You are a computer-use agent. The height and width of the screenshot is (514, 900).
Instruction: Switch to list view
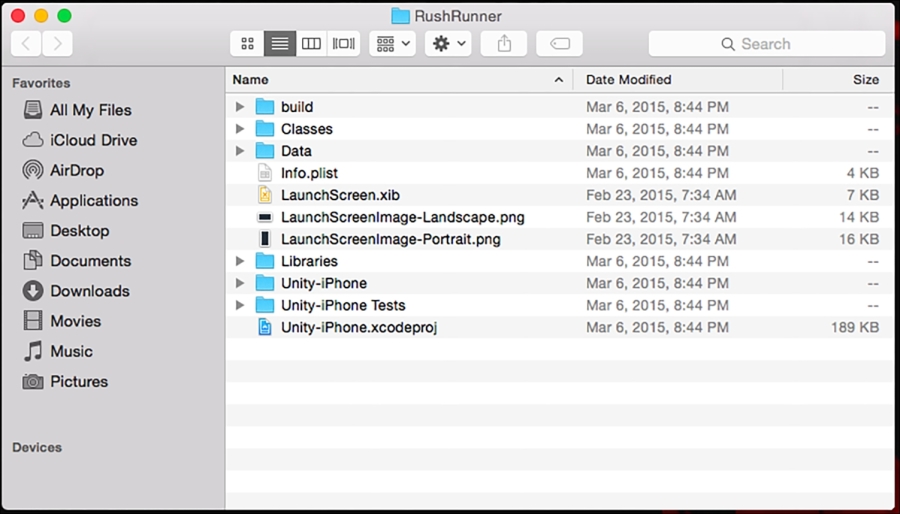pyautogui.click(x=280, y=44)
